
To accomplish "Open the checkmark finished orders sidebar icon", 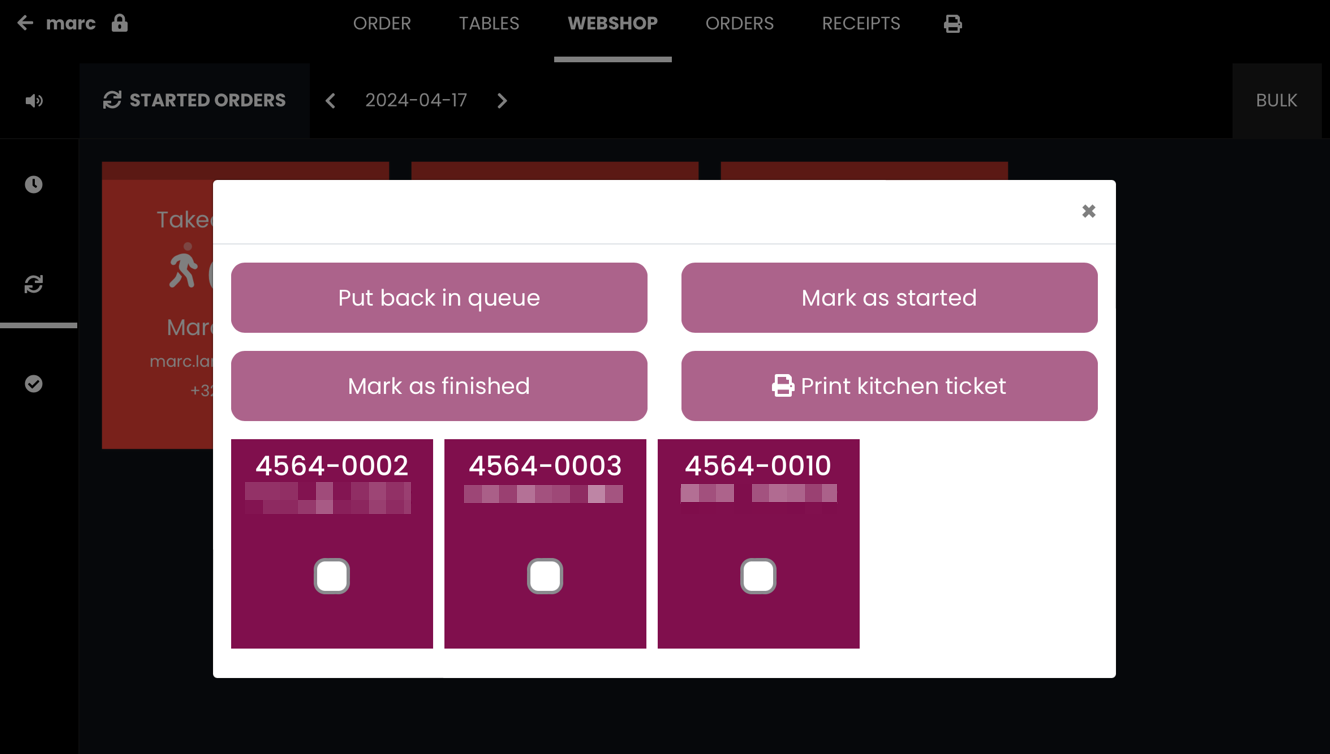I will point(34,384).
